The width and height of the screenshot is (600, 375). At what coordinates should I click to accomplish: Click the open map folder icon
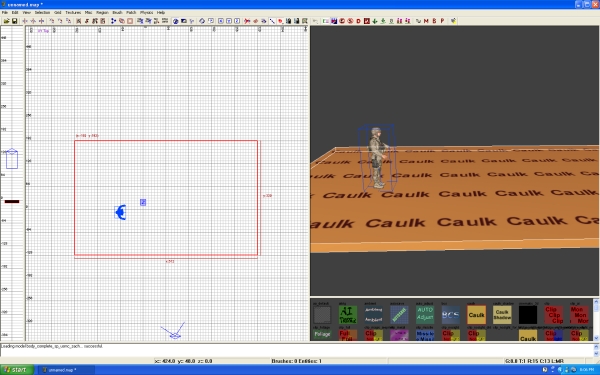click(7, 21)
